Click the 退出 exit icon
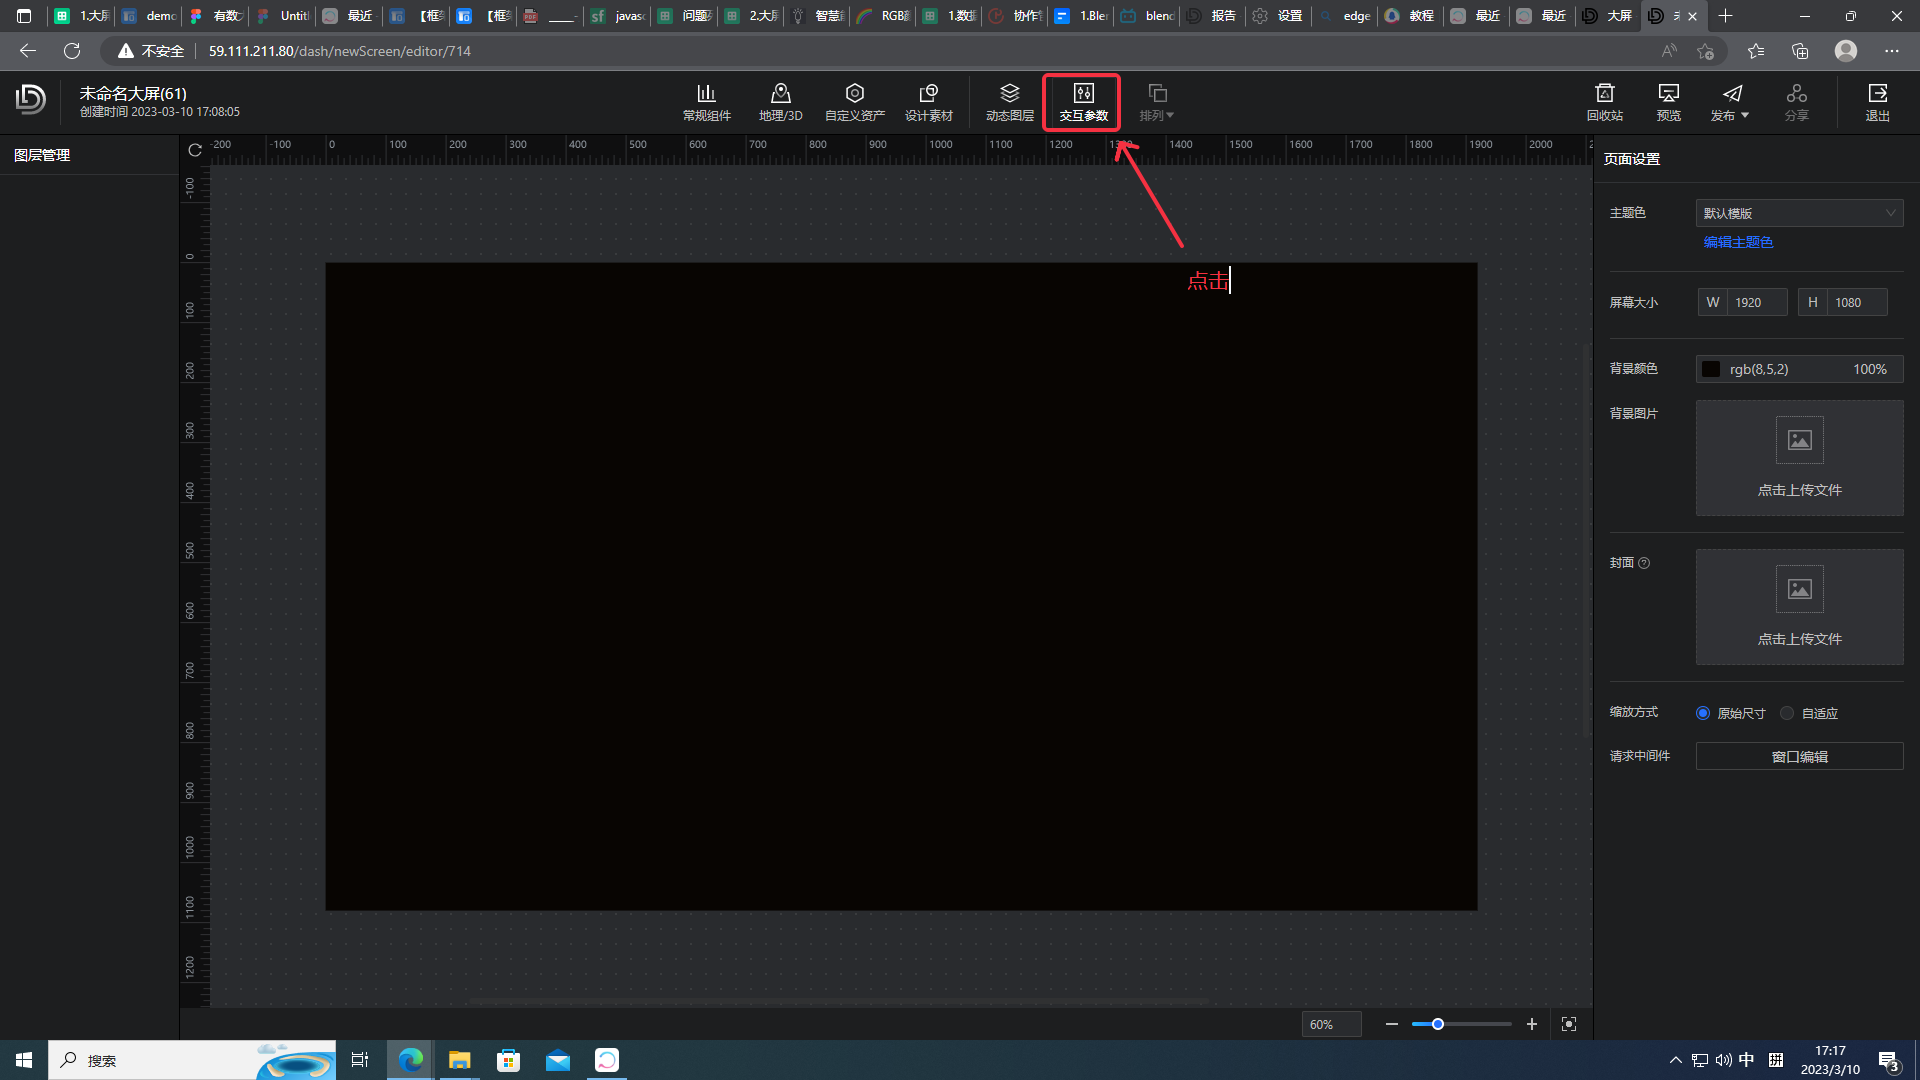 click(1877, 94)
